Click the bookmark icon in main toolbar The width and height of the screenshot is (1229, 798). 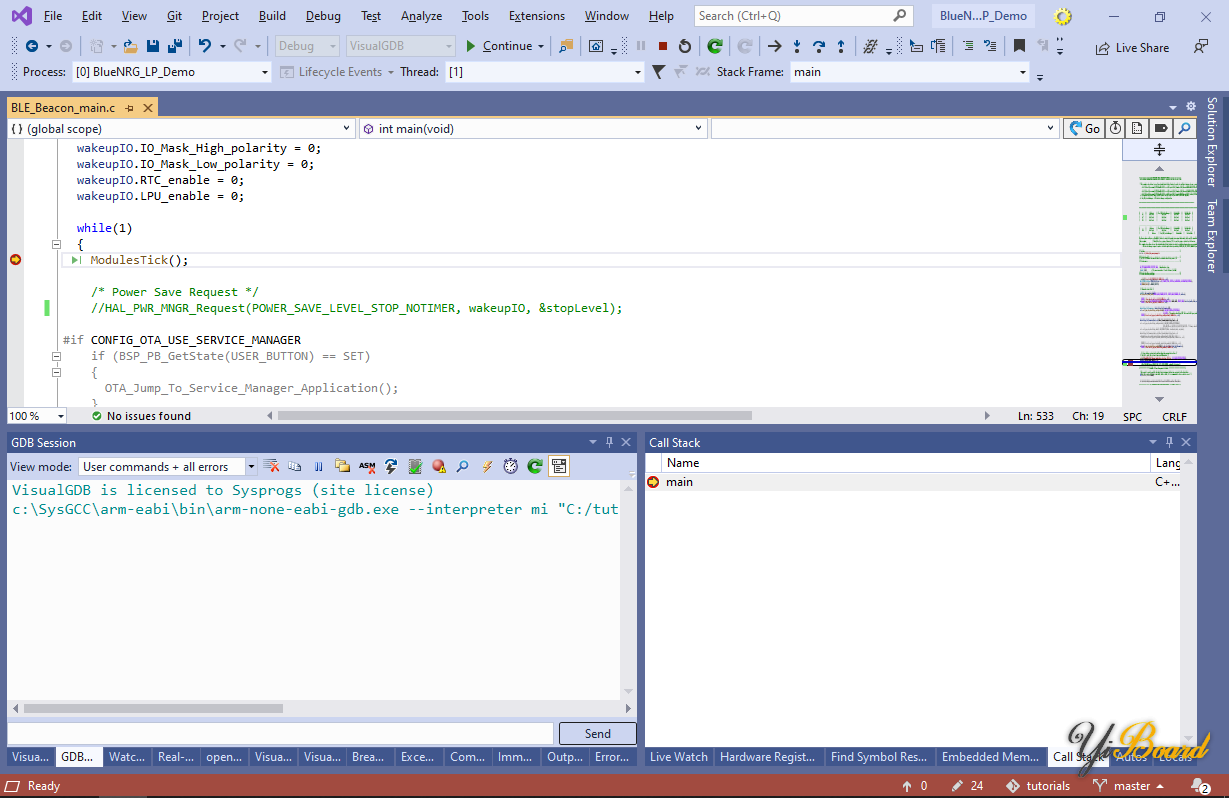pos(1019,46)
